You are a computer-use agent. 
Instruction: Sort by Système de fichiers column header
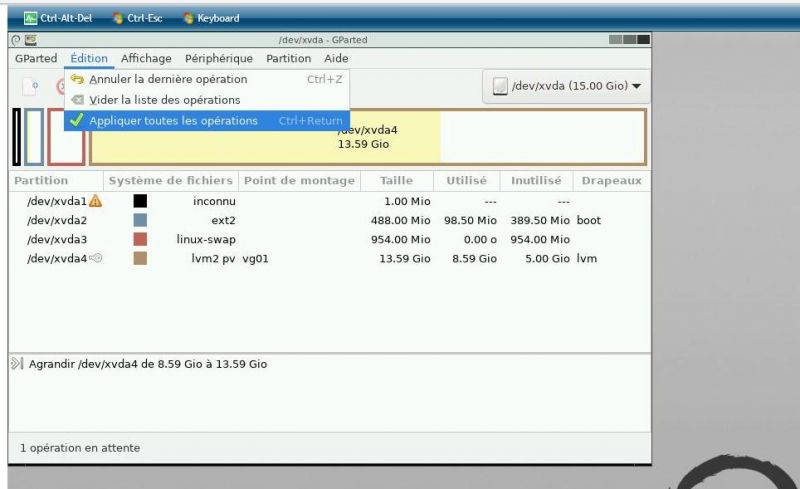[170, 181]
